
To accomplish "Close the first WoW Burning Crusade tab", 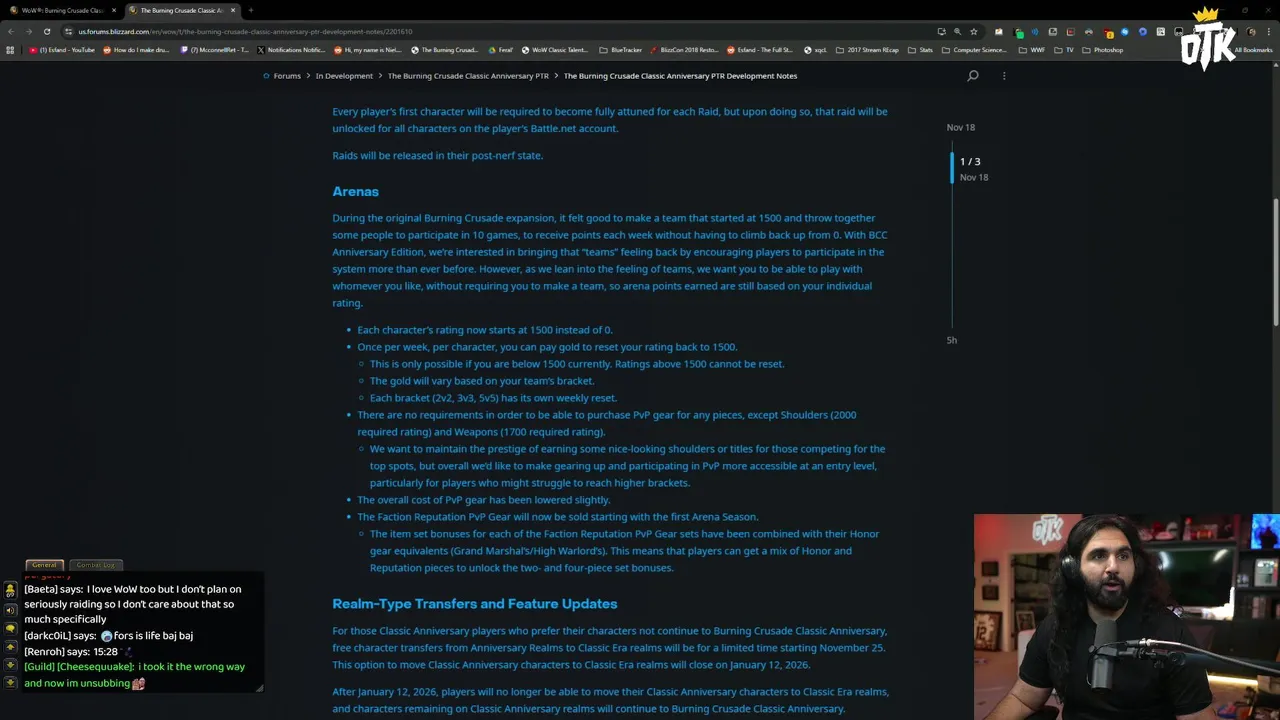I will (x=114, y=10).
